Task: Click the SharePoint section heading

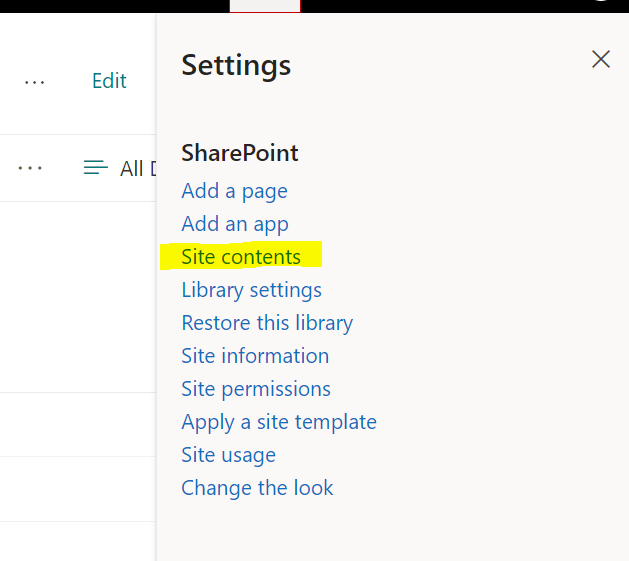Action: coord(239,153)
